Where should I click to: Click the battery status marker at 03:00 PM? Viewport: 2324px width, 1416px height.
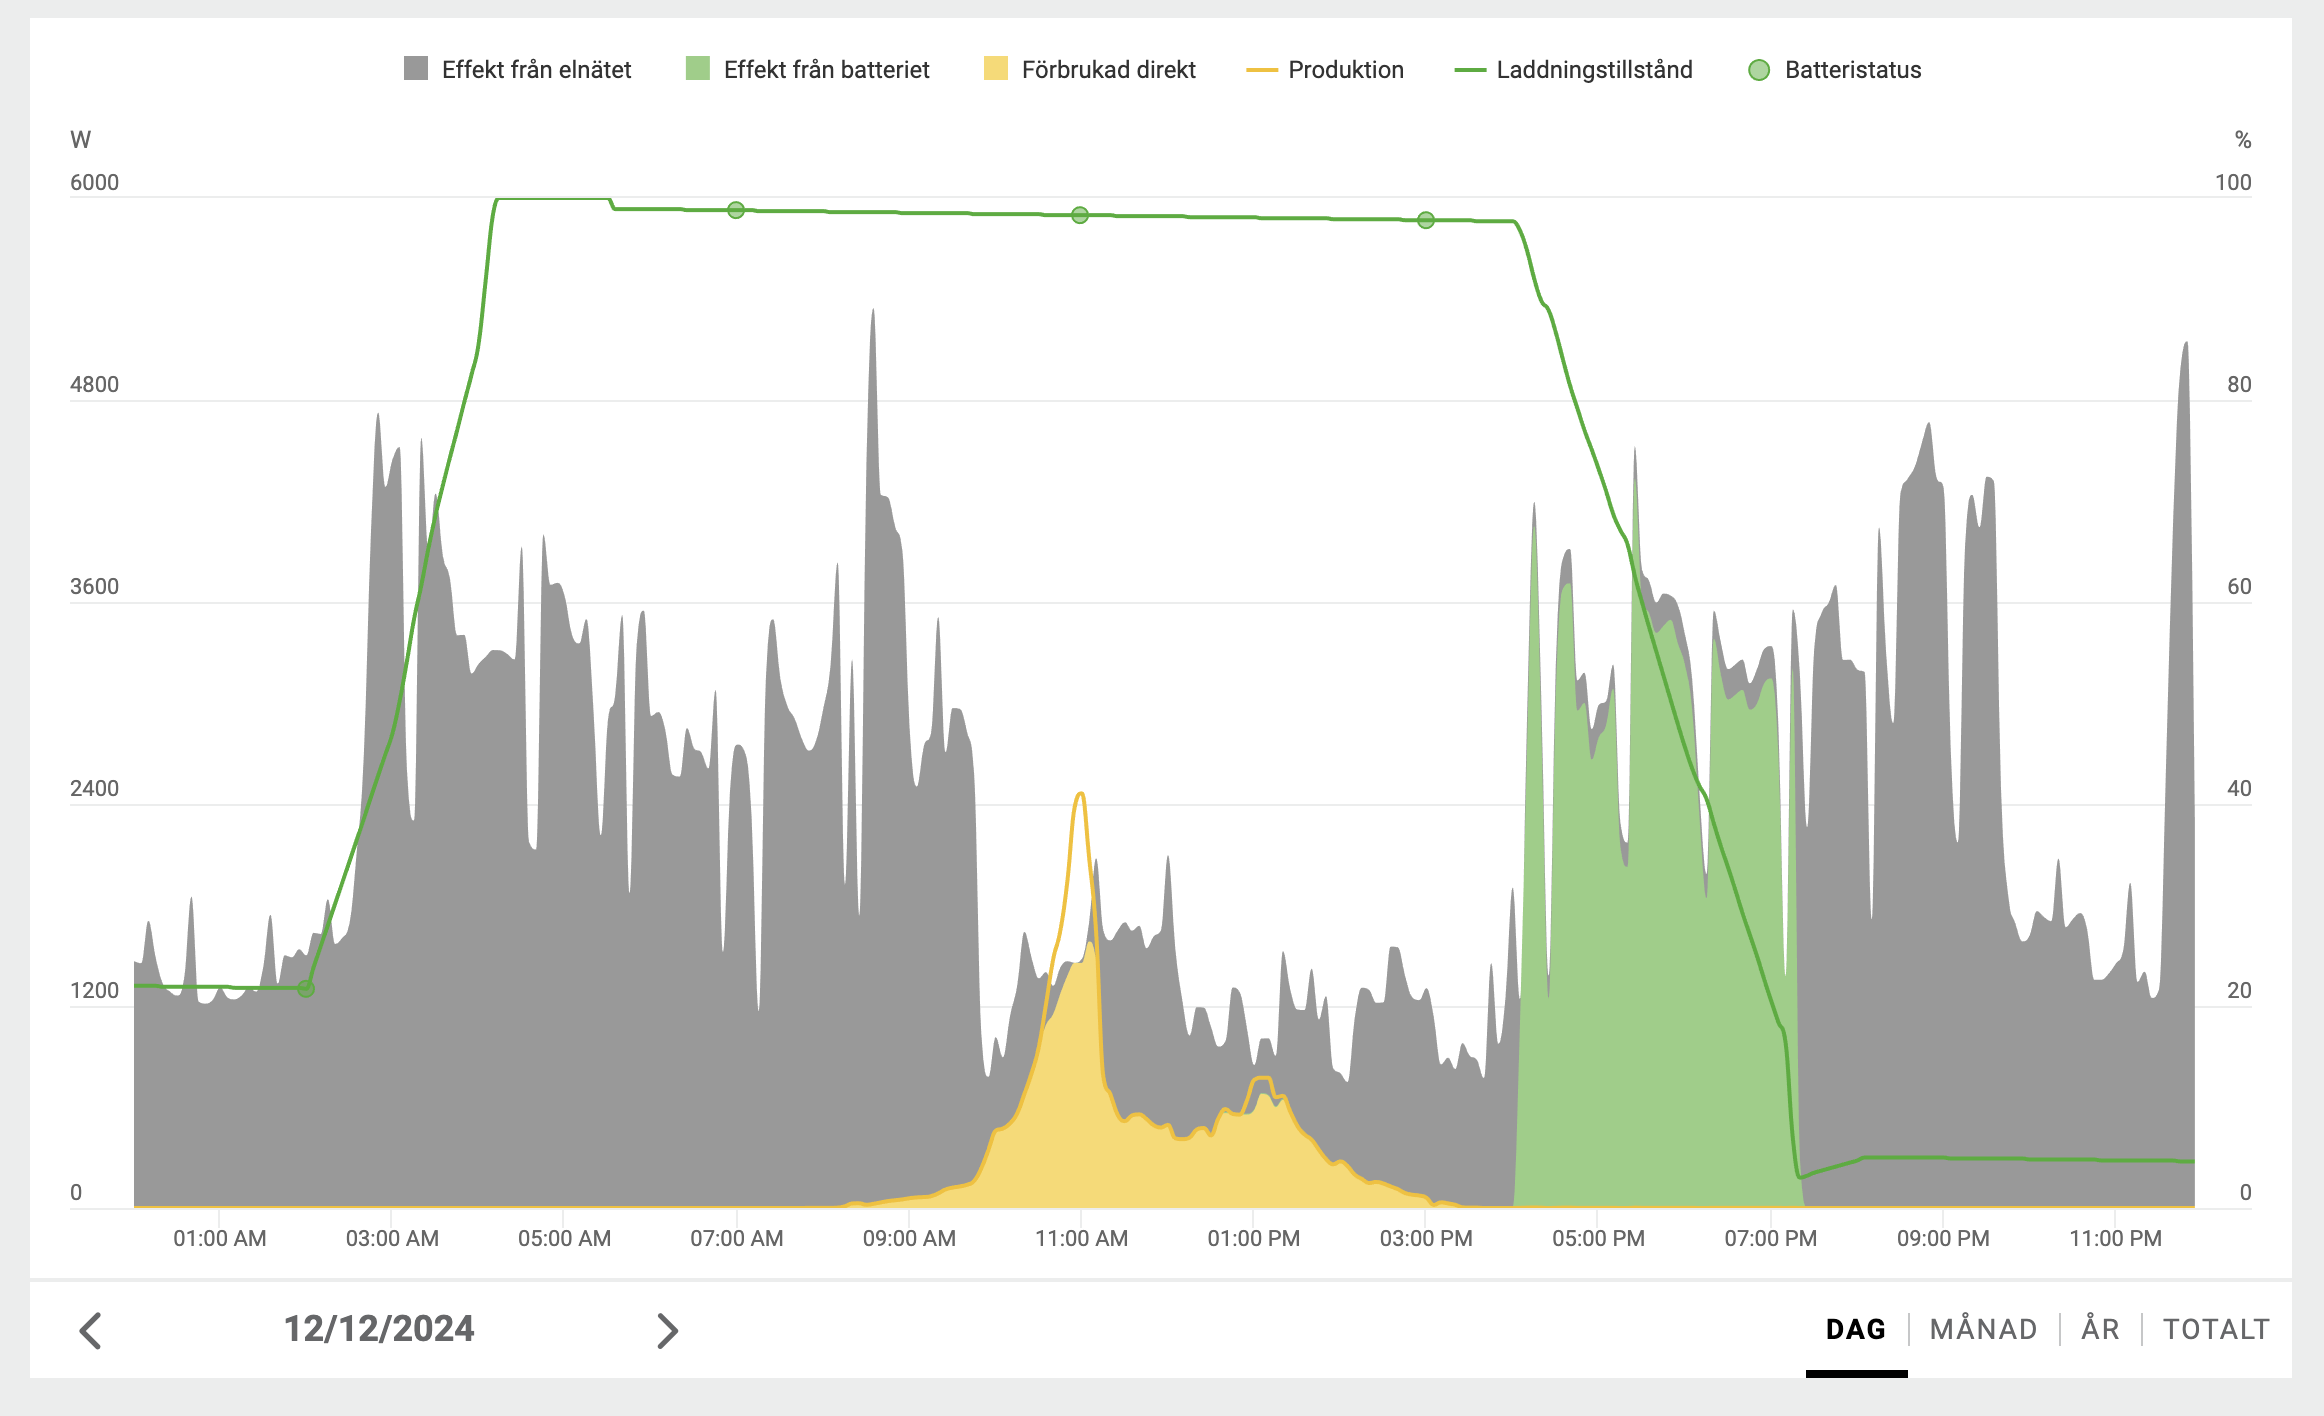(1426, 220)
